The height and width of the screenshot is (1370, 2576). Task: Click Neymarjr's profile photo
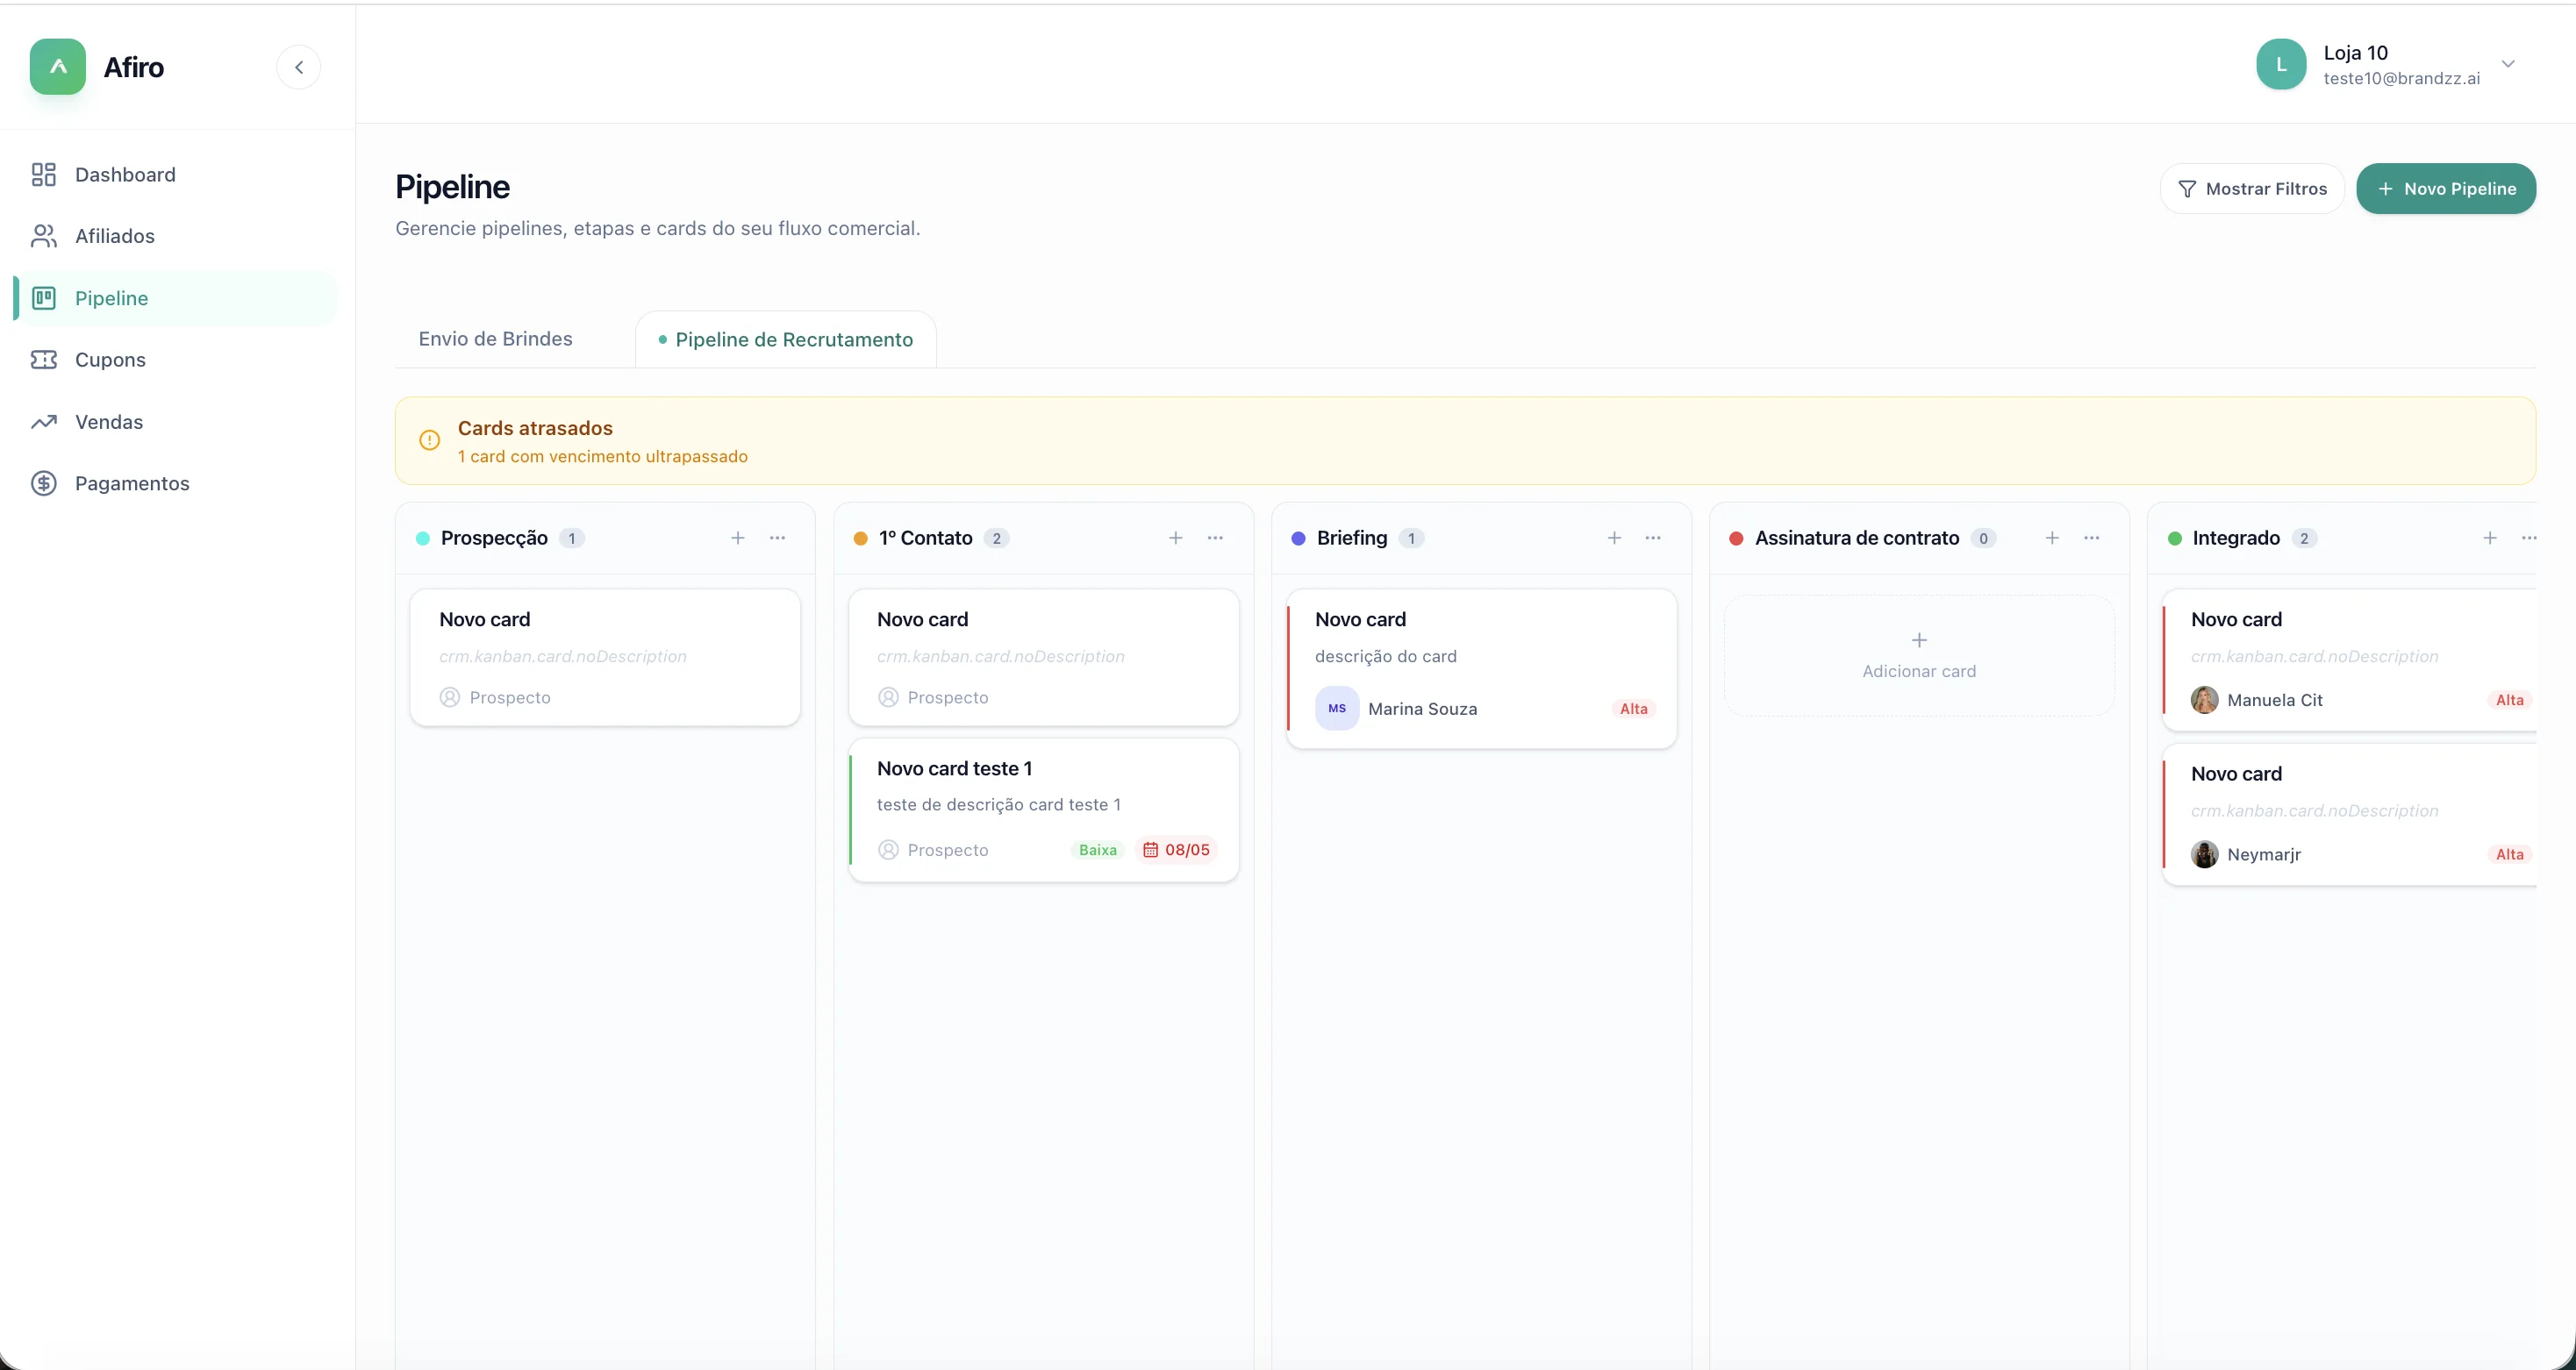pyautogui.click(x=2204, y=854)
